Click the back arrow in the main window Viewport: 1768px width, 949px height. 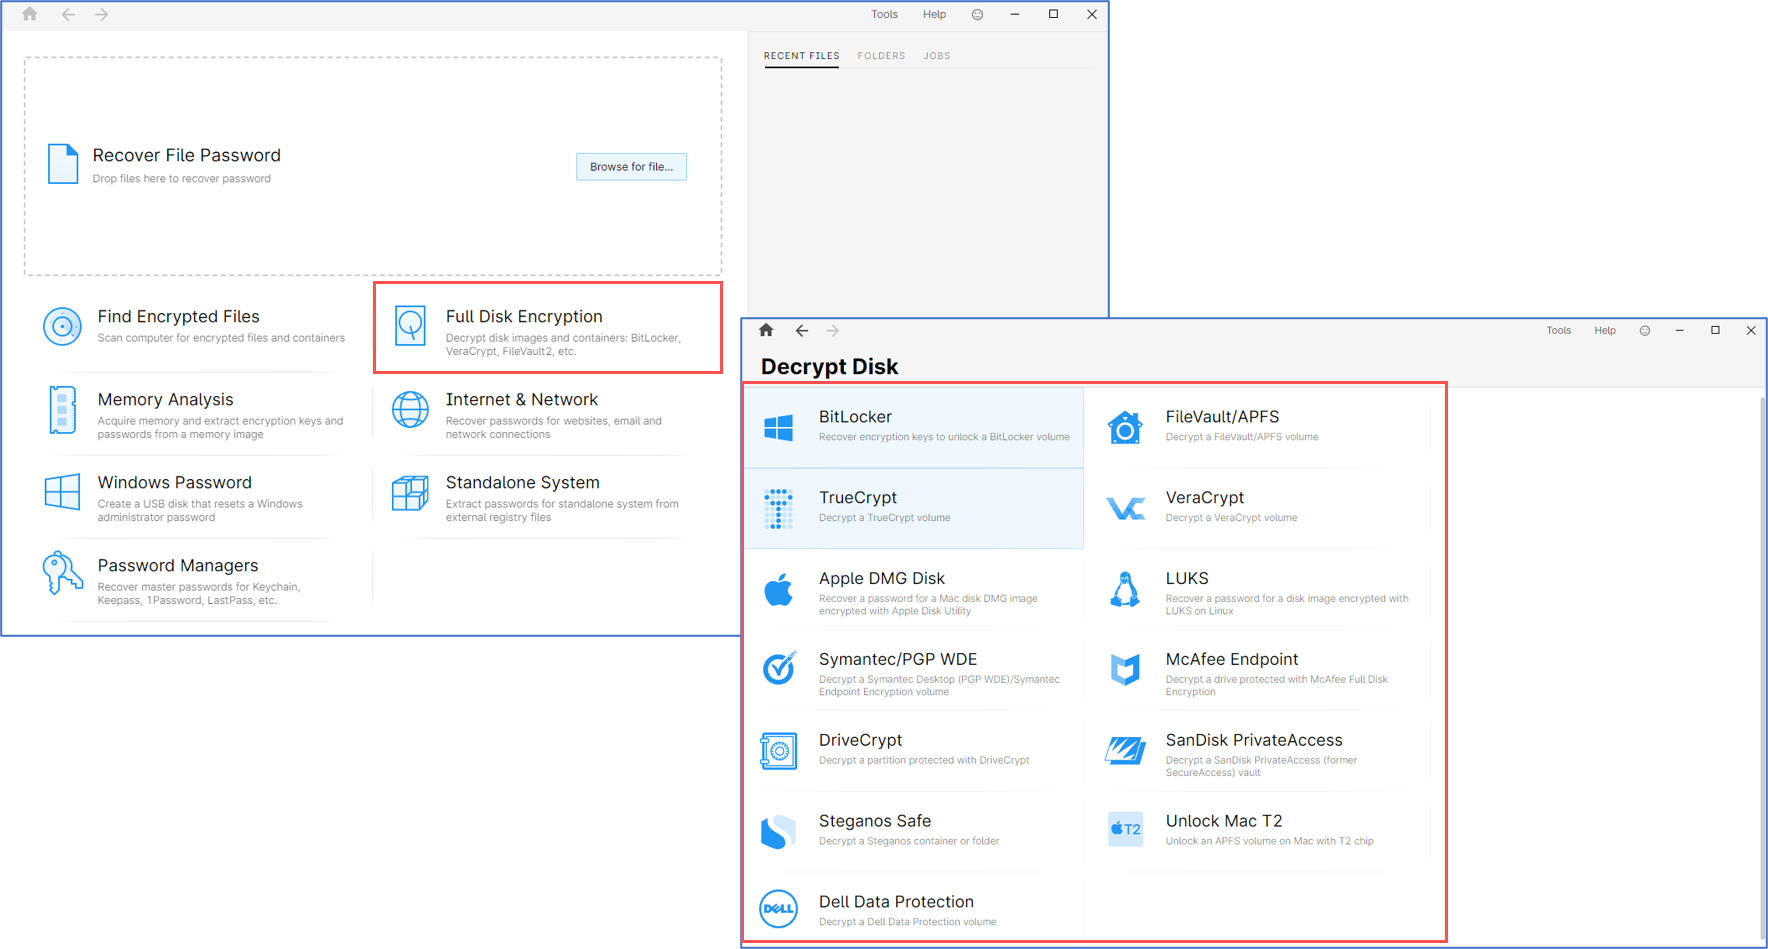coord(68,14)
